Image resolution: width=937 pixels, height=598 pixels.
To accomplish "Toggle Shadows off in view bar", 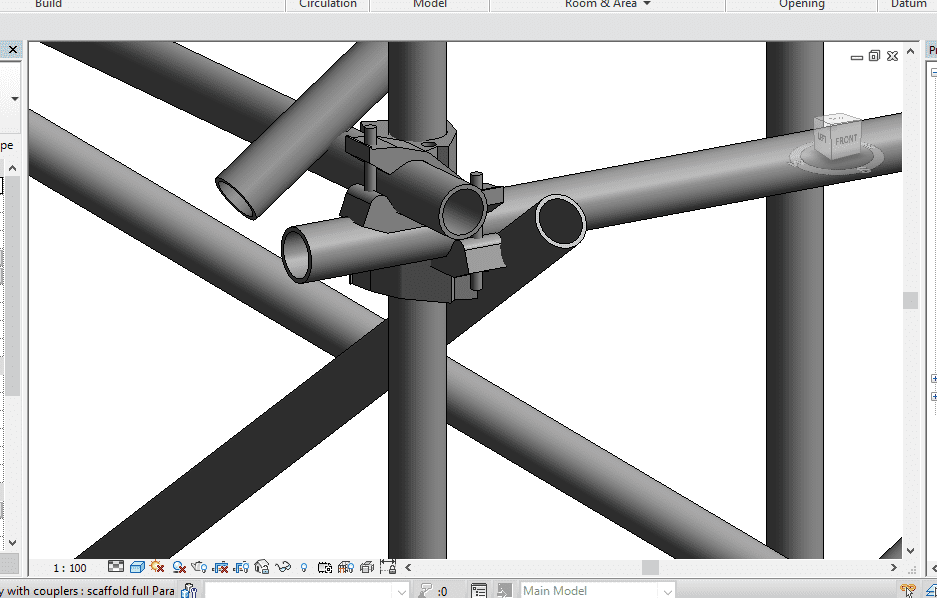I will click(x=179, y=568).
